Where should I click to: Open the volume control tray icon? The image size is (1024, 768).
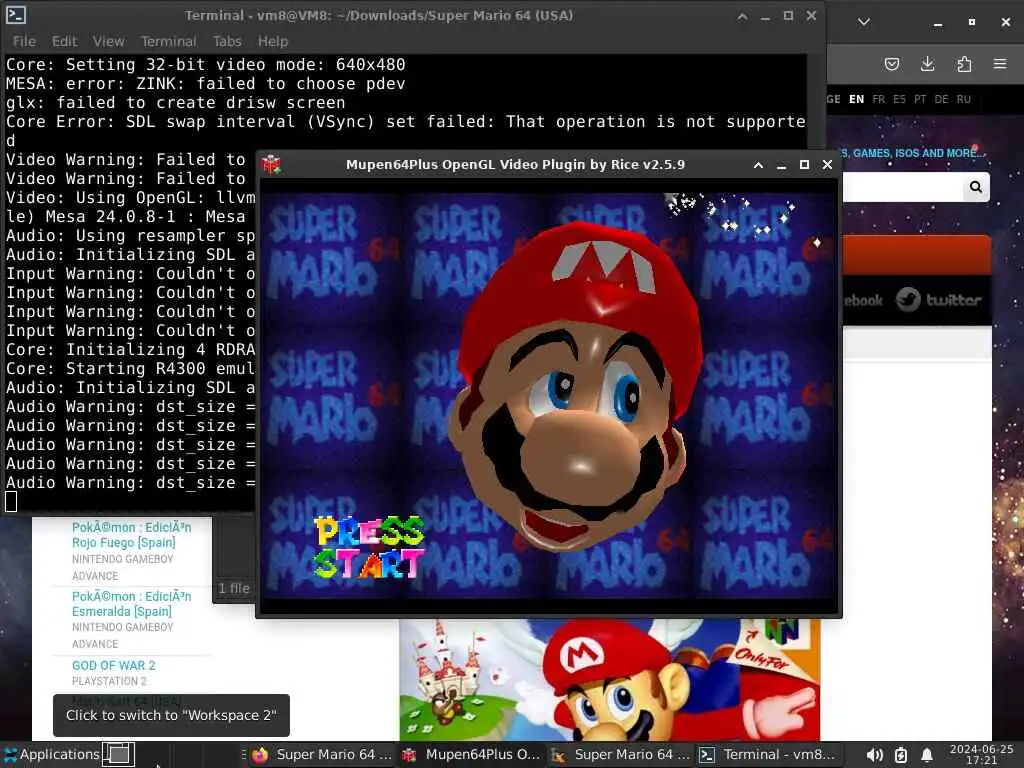coord(874,755)
